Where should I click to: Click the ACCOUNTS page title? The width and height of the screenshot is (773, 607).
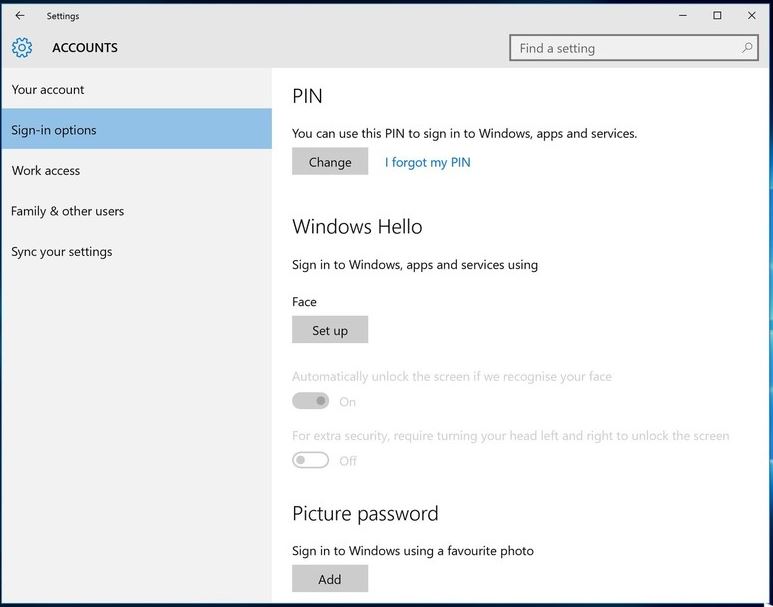tap(85, 48)
